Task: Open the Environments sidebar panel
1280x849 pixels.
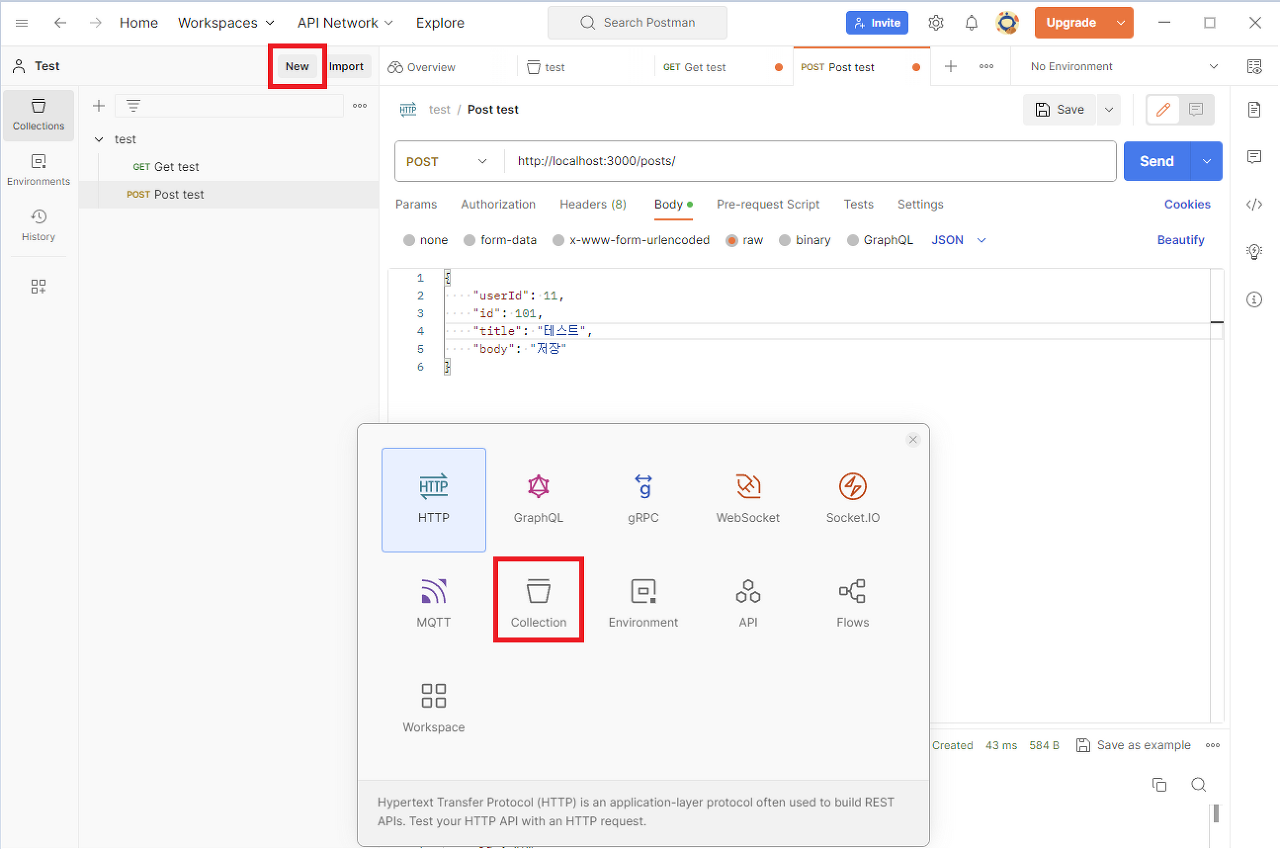Action: tap(39, 170)
